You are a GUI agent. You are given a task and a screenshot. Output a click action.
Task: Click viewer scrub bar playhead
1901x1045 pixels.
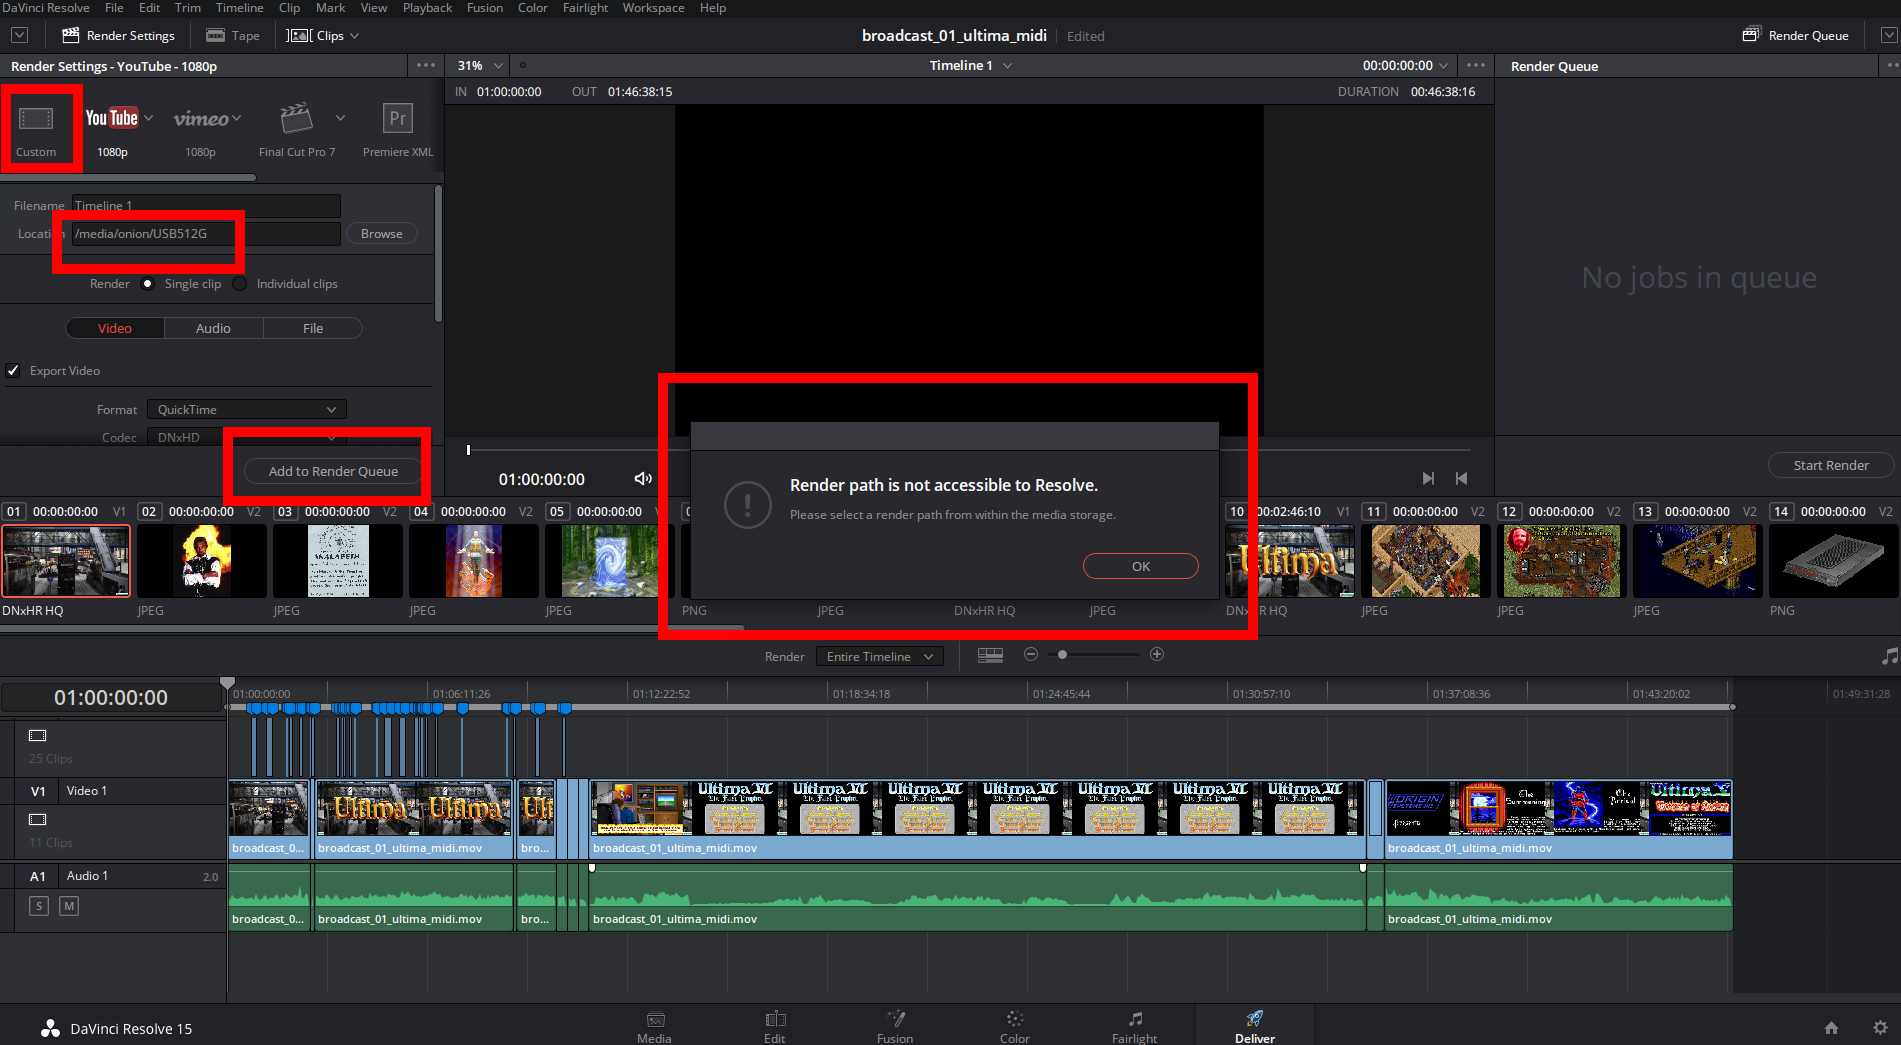tap(468, 450)
